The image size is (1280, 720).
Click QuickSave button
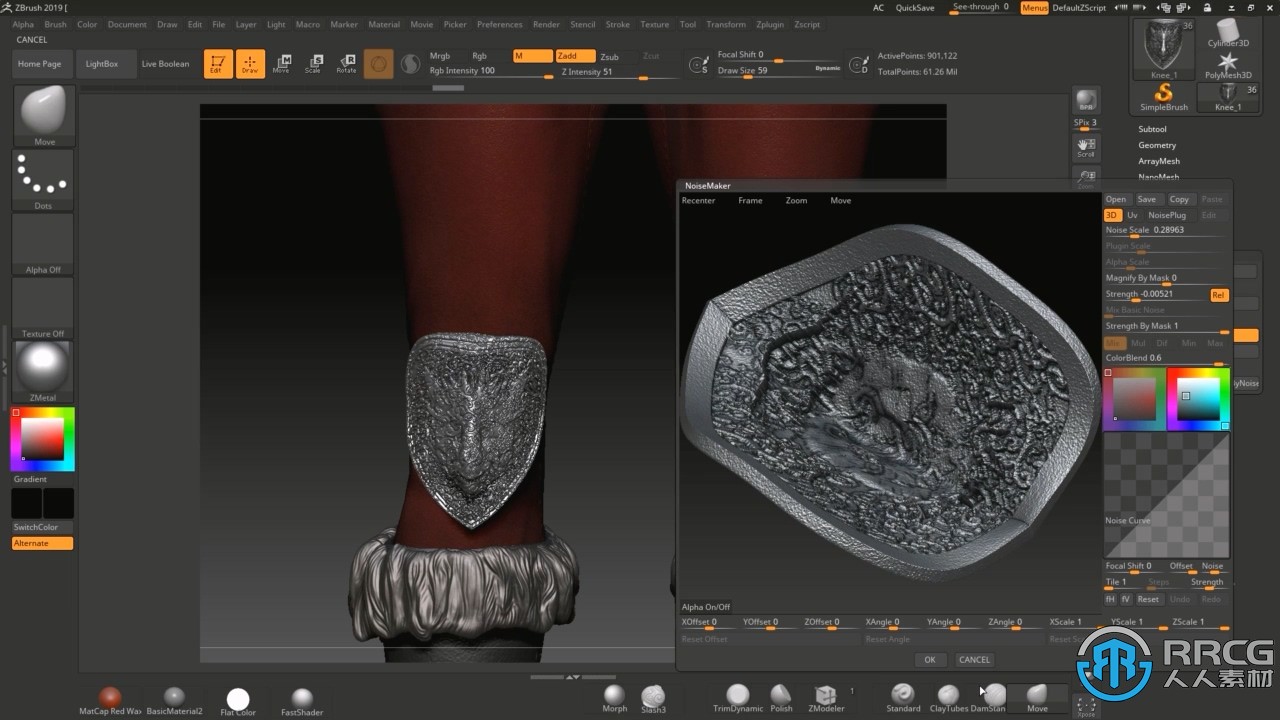(915, 8)
